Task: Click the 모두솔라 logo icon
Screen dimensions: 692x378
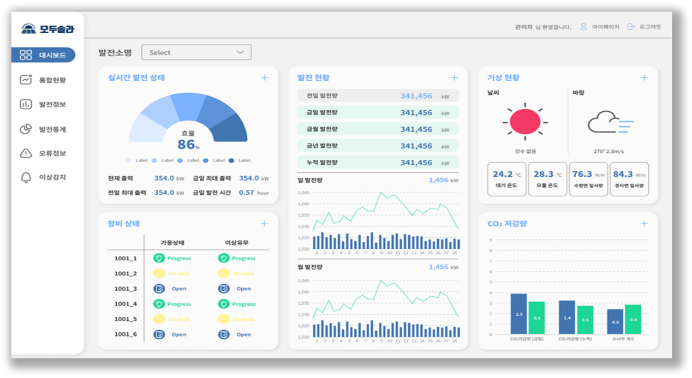Action: click(x=29, y=29)
